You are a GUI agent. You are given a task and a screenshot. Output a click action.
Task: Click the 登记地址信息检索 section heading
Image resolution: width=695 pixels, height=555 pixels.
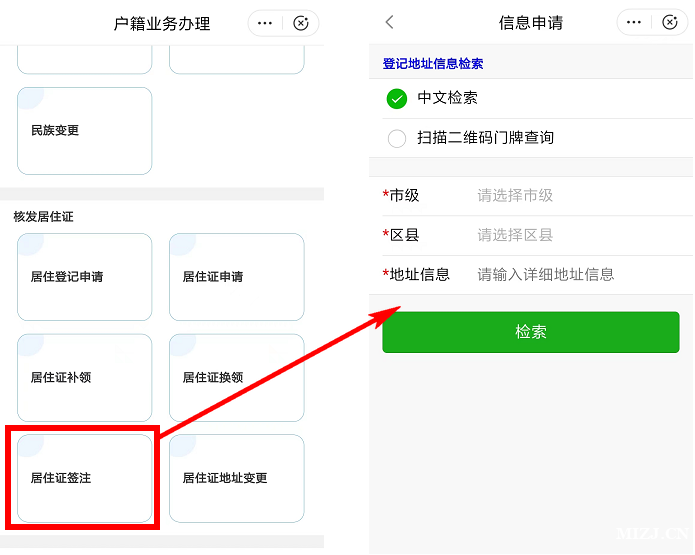point(432,64)
